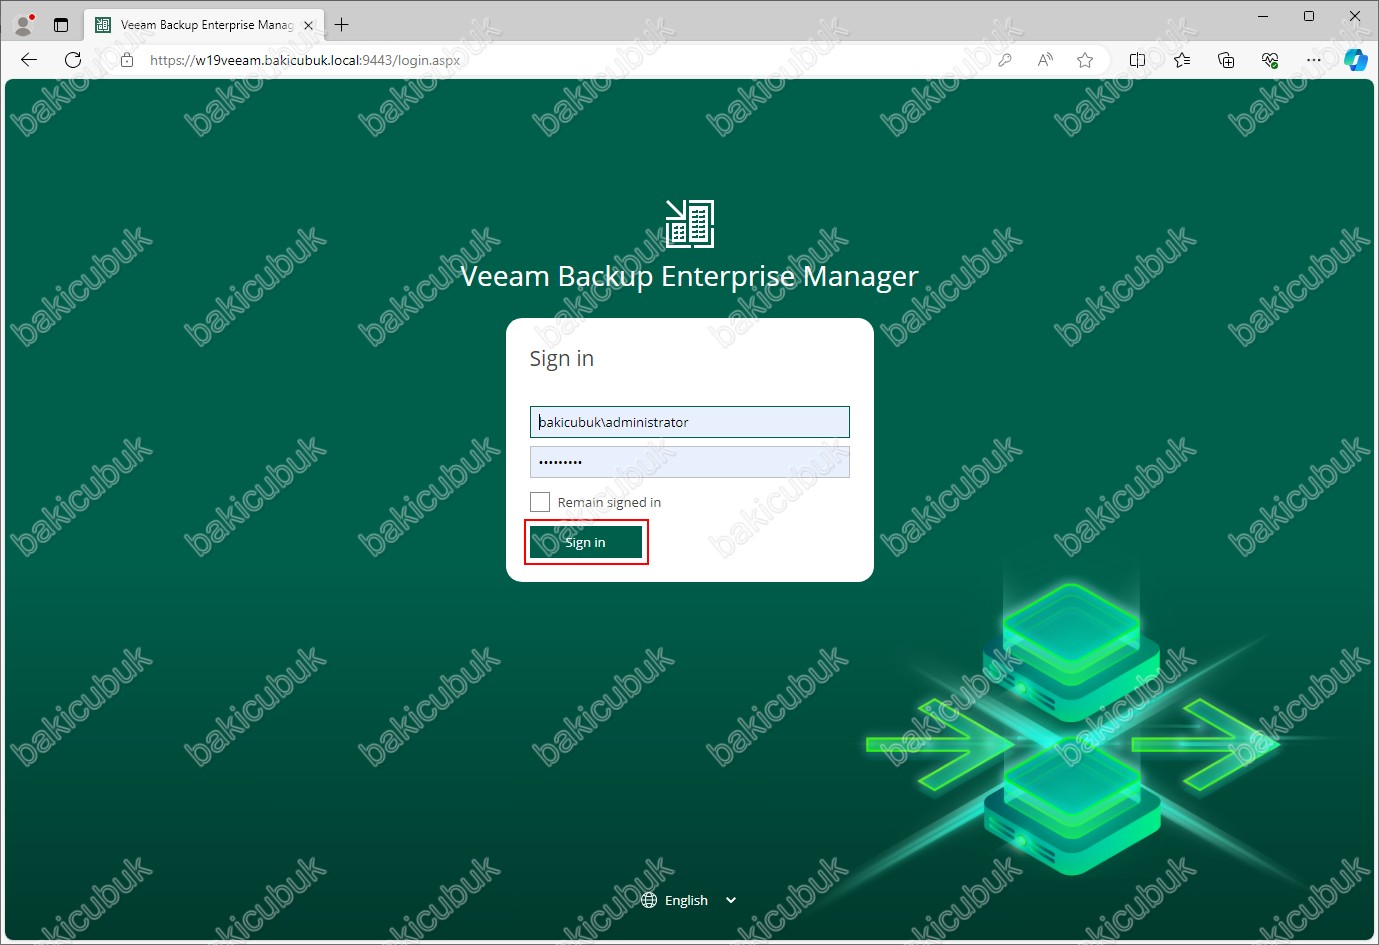View site information via the lock icon

click(x=127, y=60)
